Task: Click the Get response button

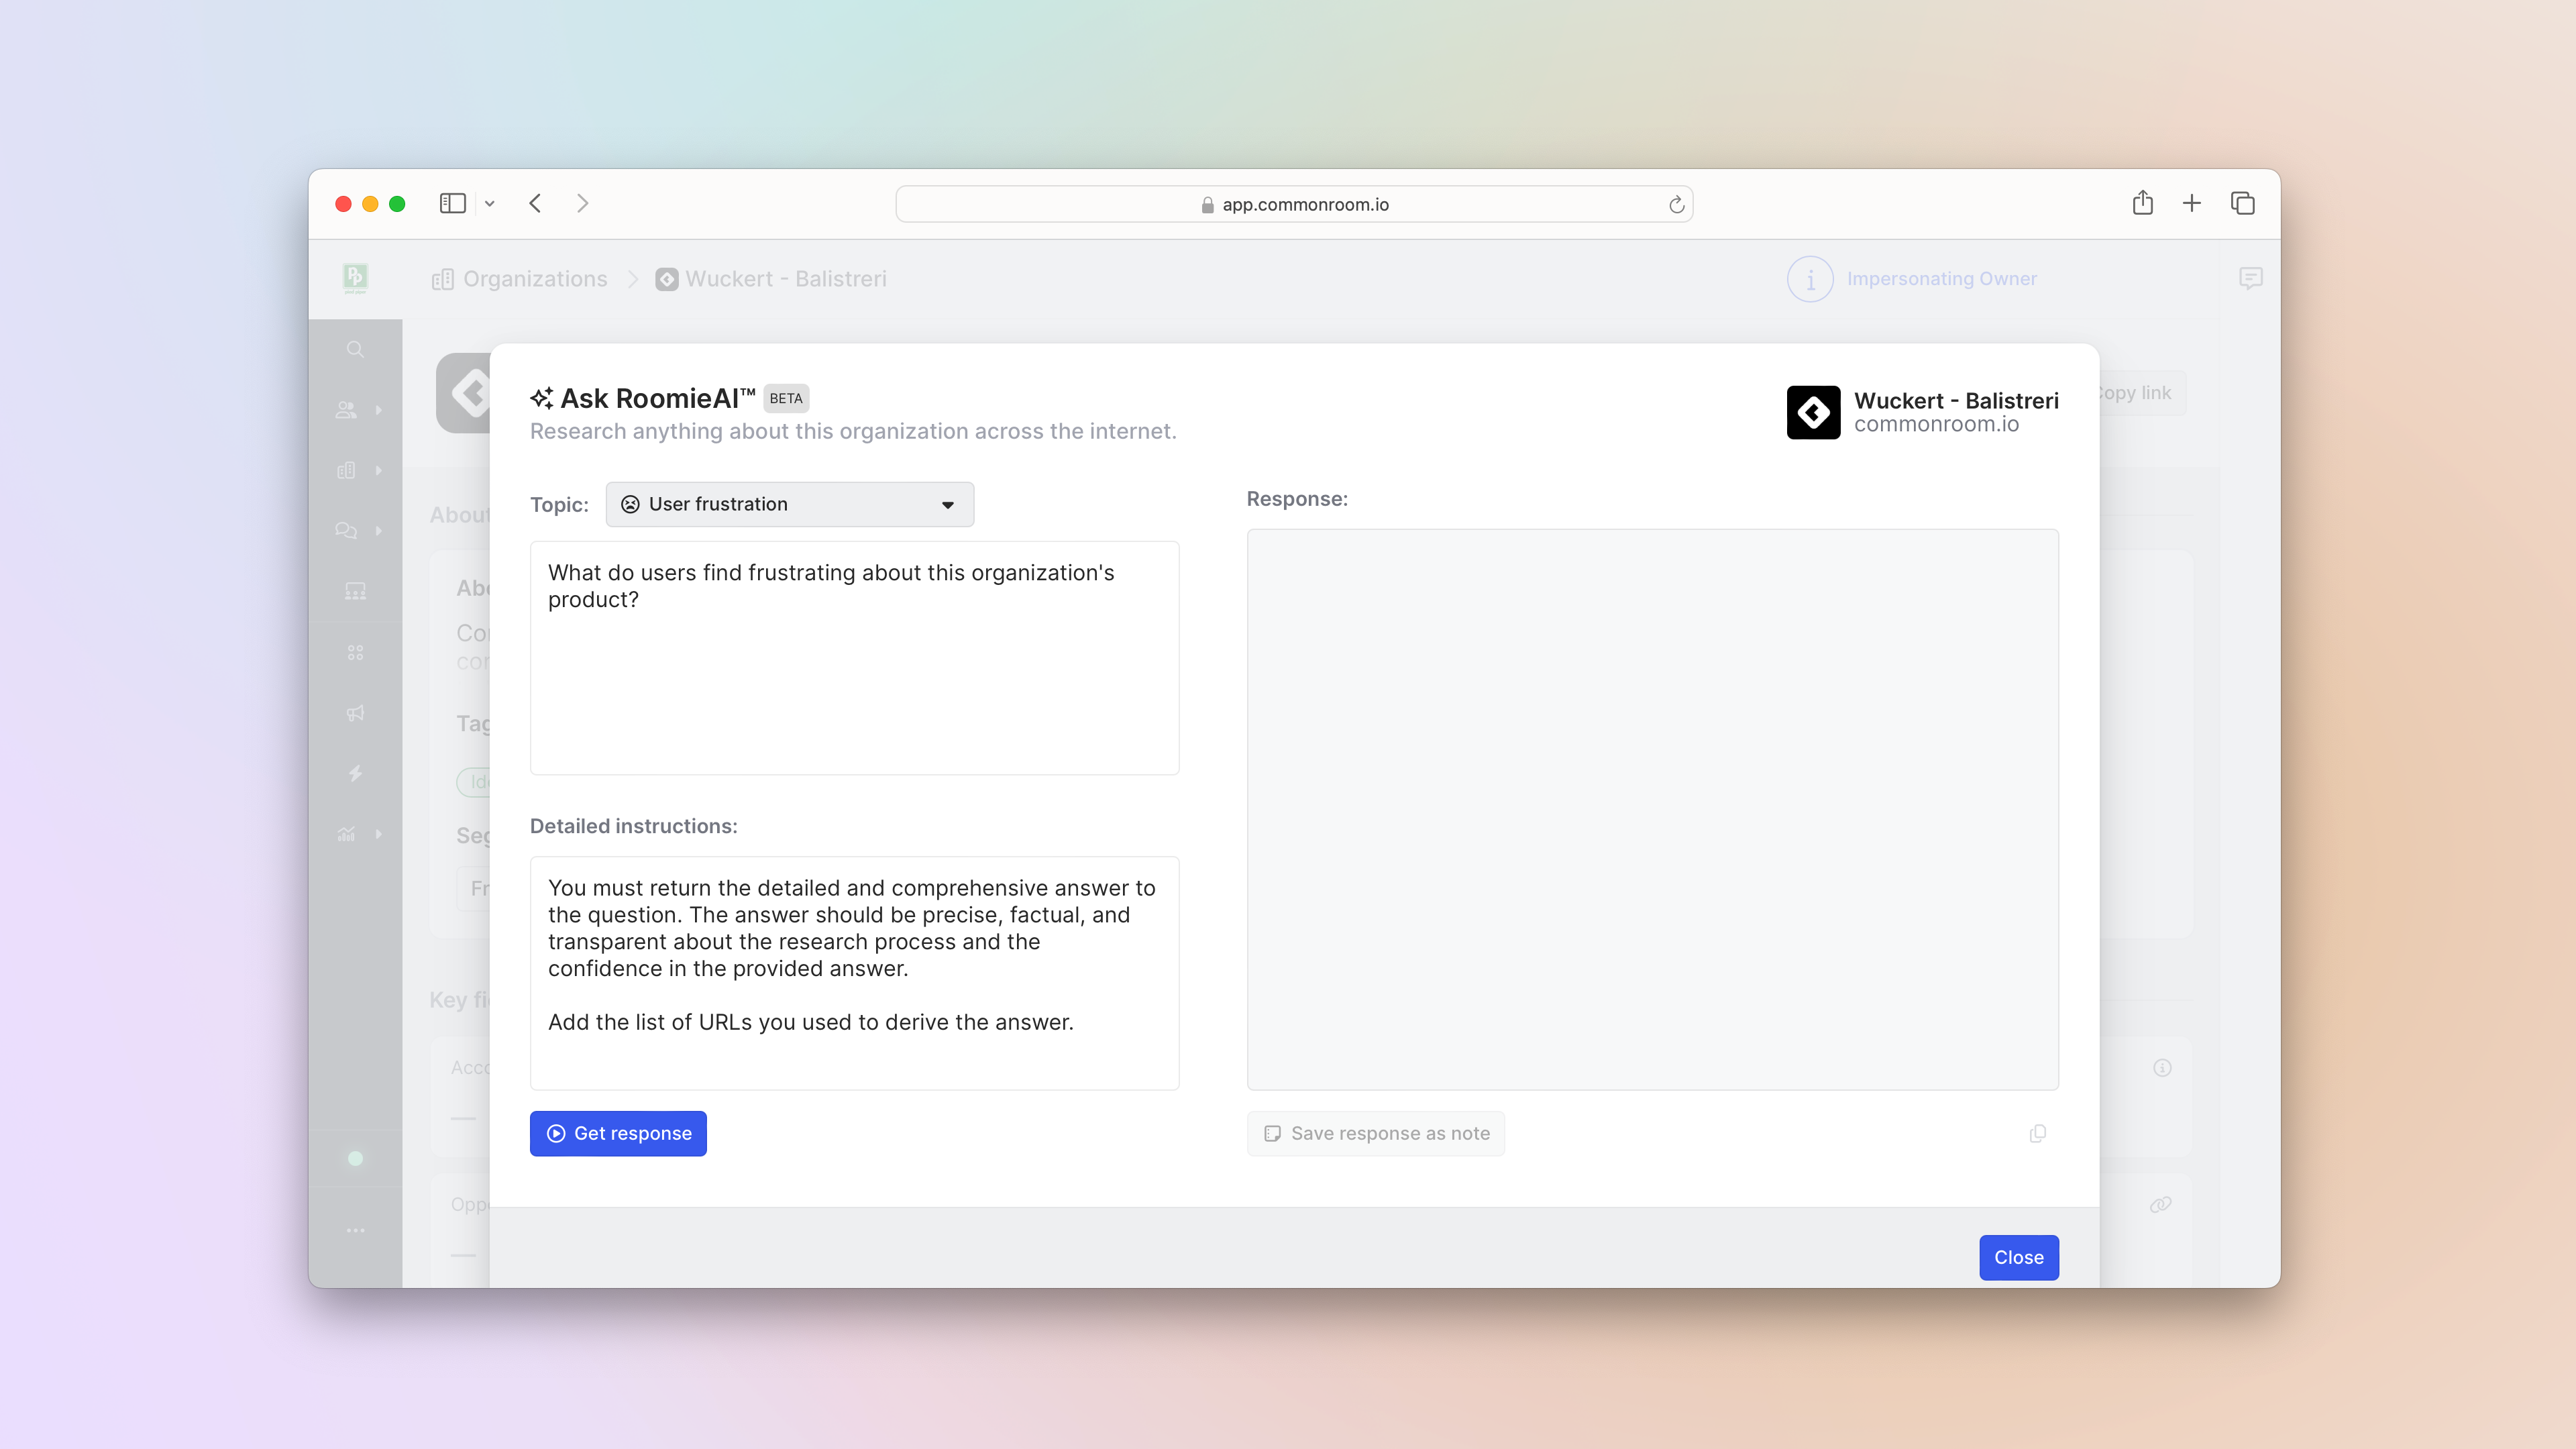Action: pyautogui.click(x=618, y=1133)
